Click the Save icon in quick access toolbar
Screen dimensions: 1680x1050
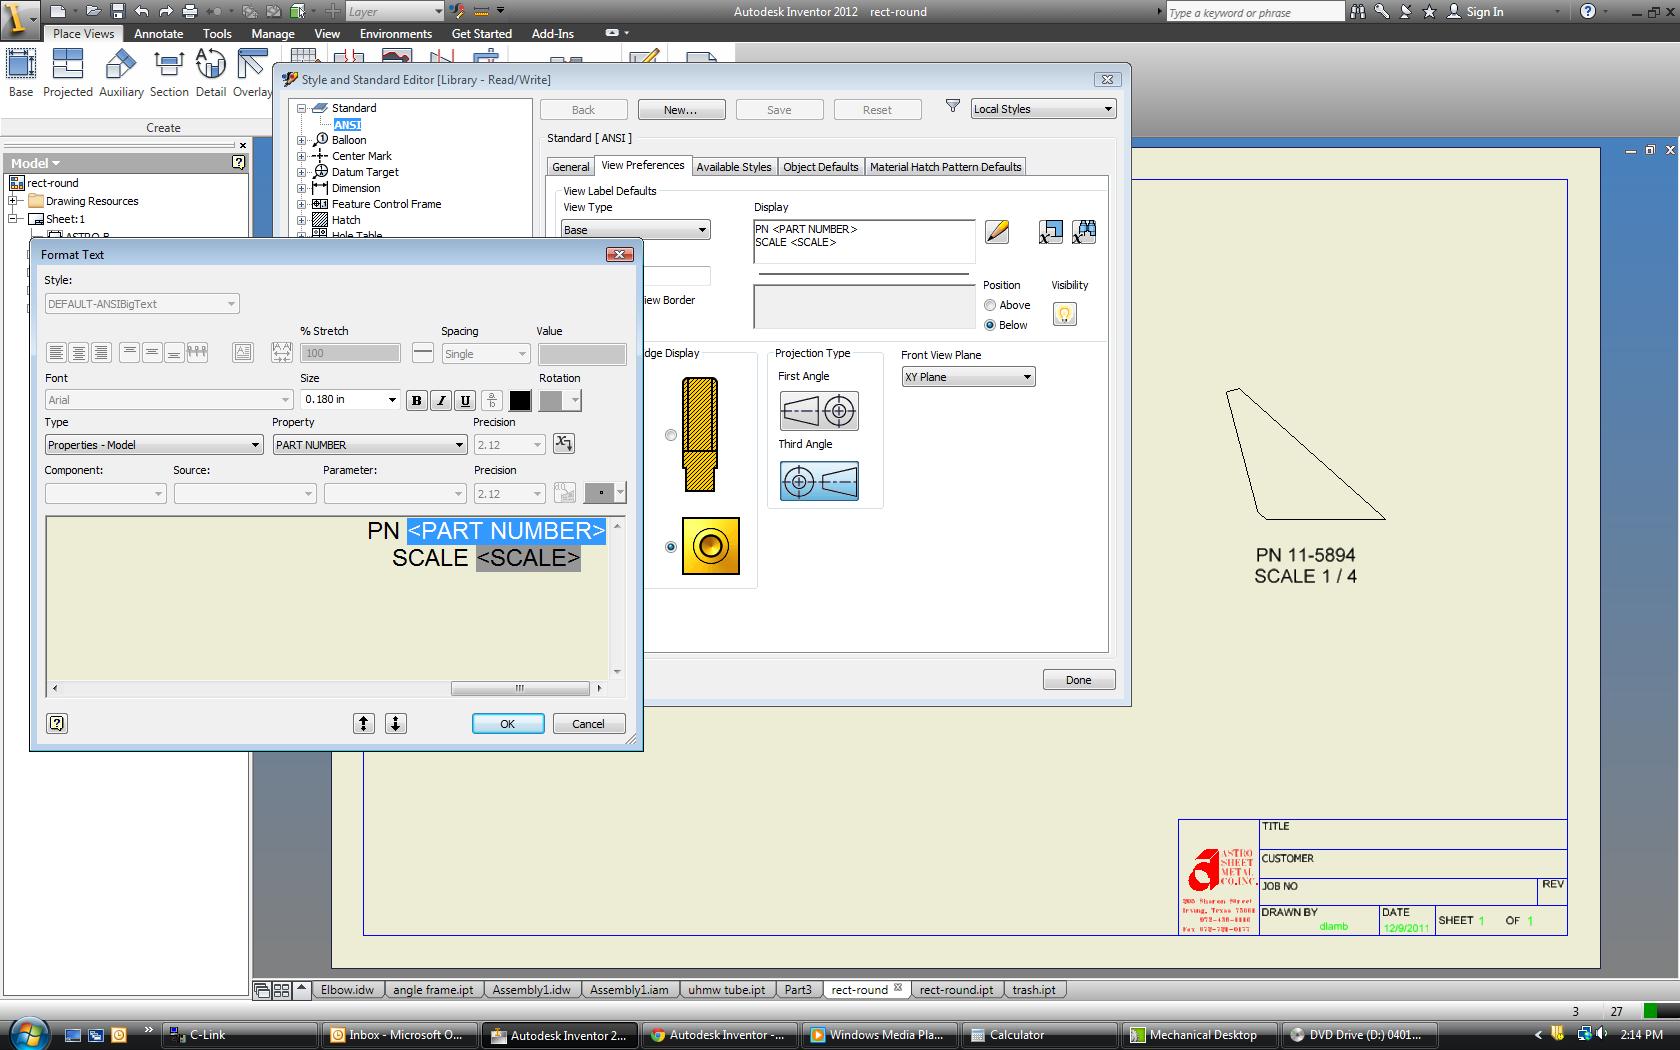point(117,11)
